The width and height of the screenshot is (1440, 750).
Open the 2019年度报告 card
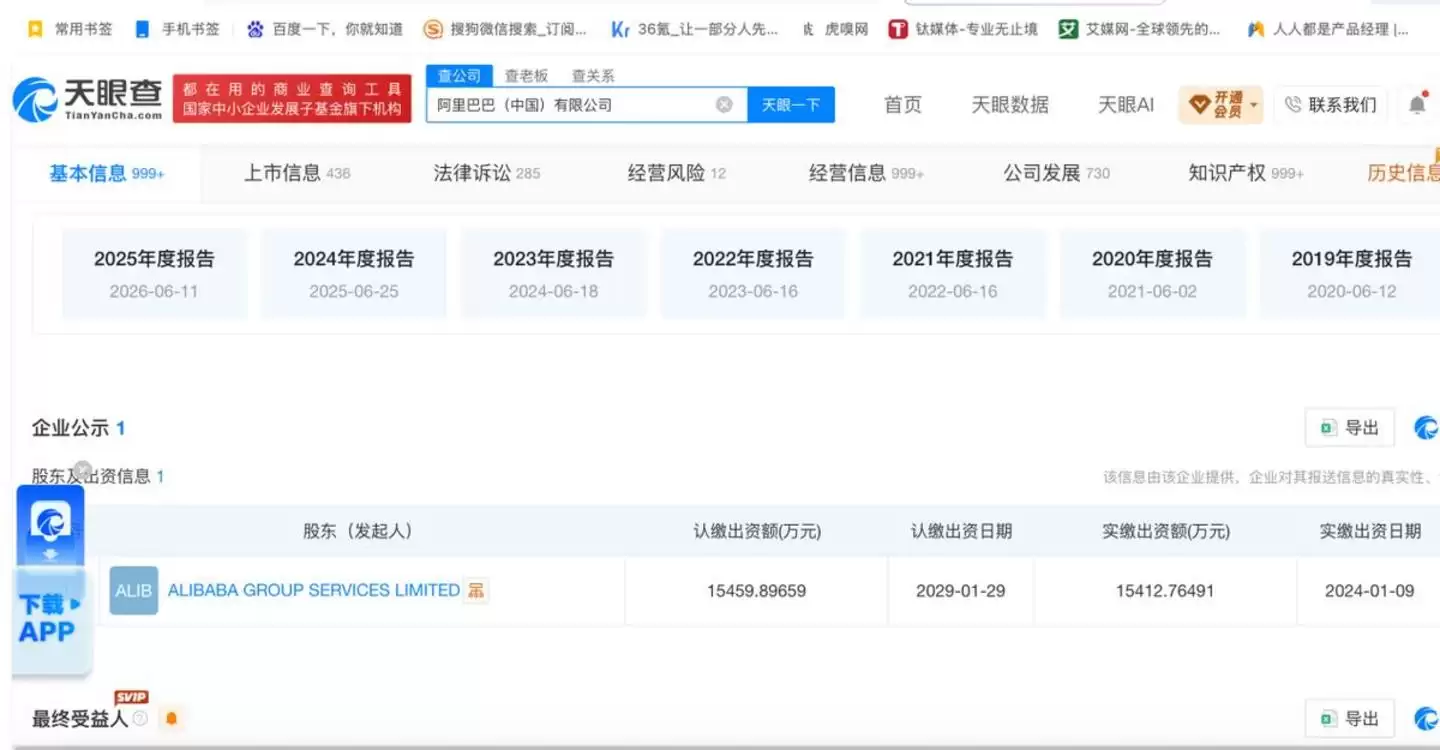pyautogui.click(x=1350, y=274)
